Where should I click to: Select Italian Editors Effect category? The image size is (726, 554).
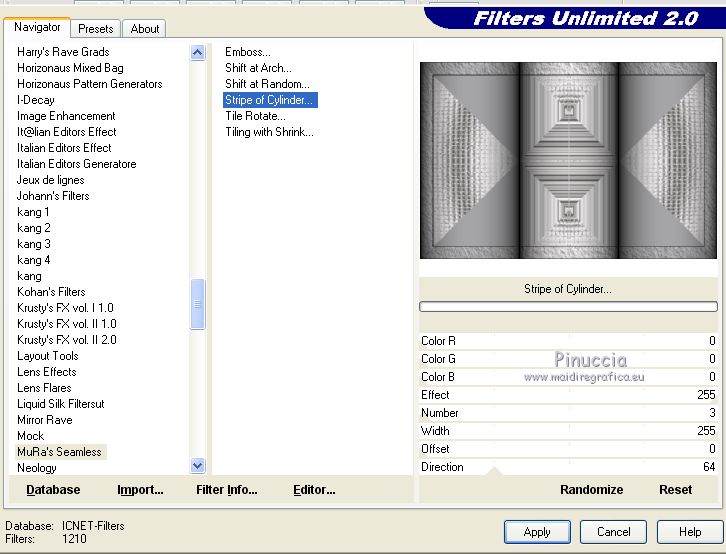[64, 148]
